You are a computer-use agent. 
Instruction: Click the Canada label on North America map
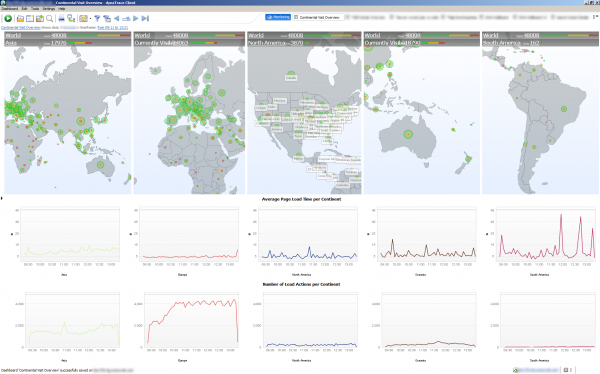click(291, 78)
